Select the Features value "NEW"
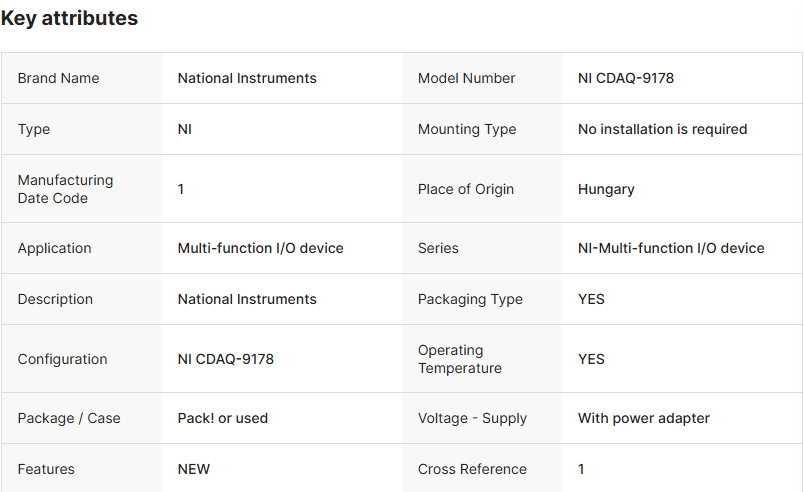This screenshot has width=804, height=492. pos(194,469)
